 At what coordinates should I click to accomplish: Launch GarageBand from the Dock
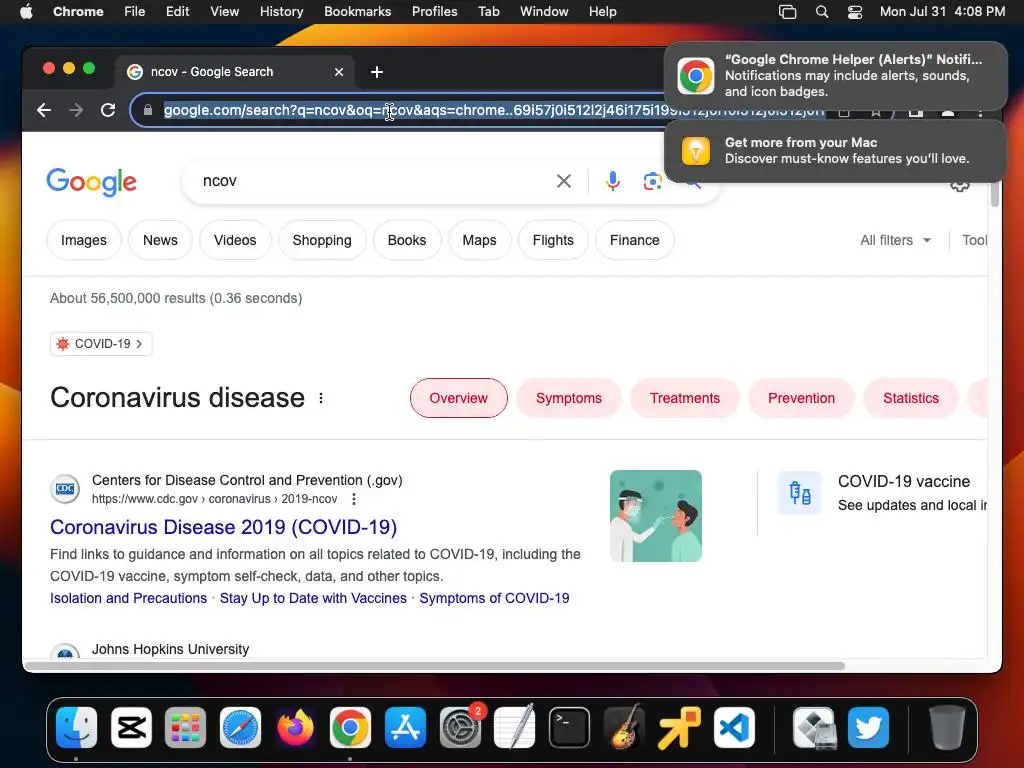(624, 728)
